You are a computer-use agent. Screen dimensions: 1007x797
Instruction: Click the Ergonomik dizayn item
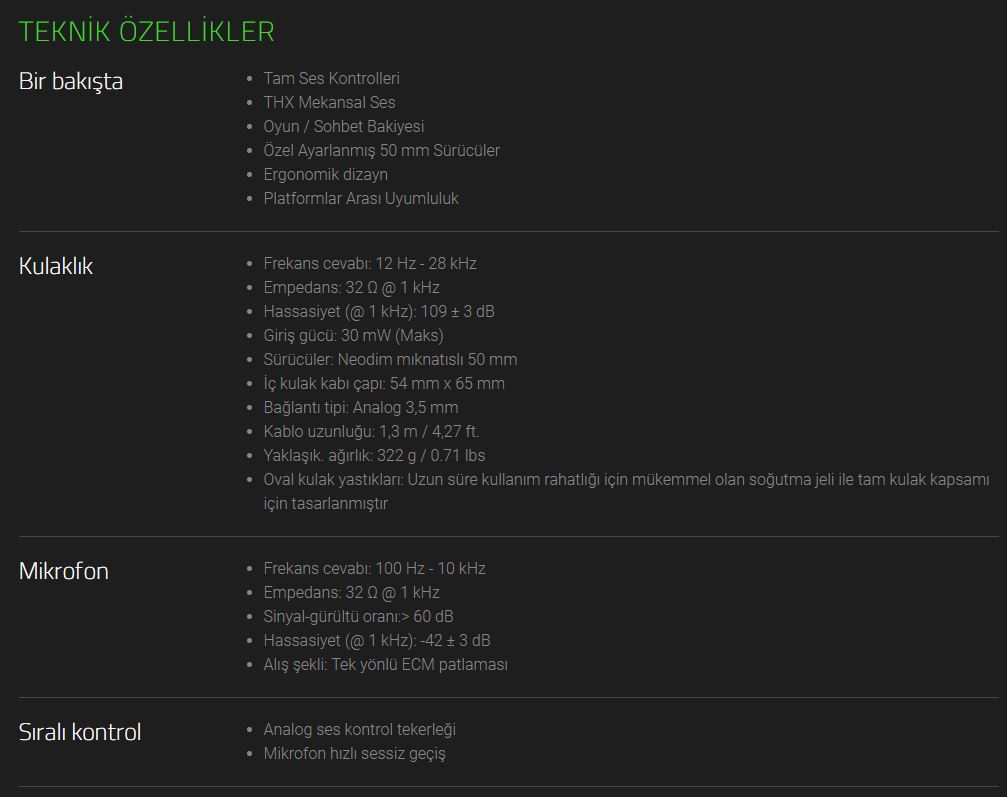click(326, 175)
